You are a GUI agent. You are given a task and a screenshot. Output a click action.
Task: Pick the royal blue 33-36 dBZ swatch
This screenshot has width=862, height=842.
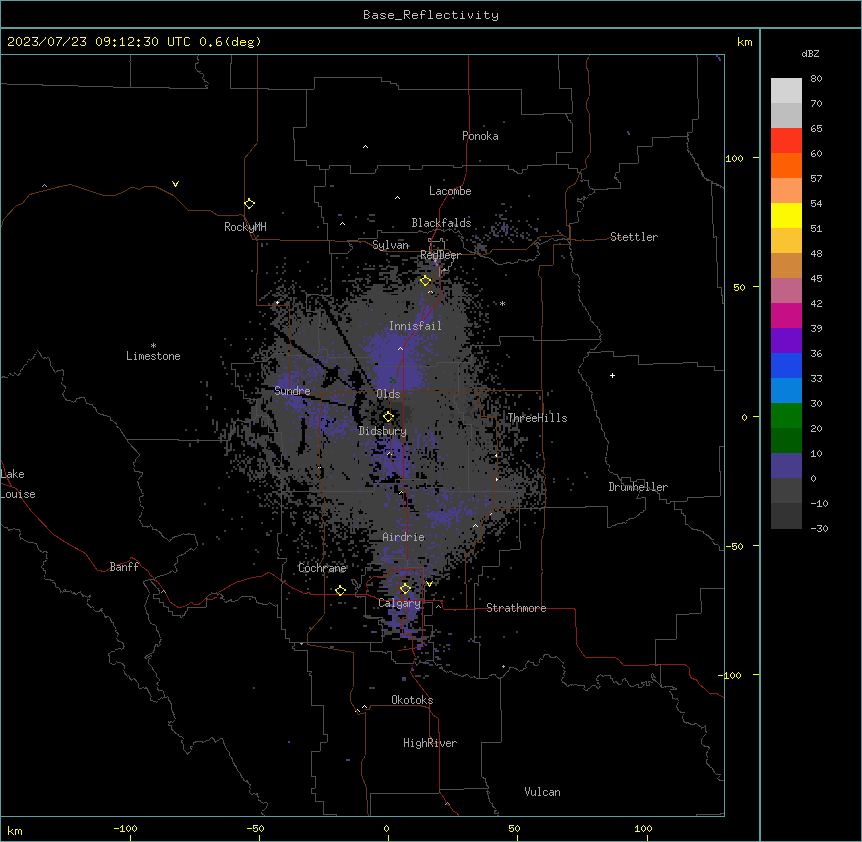786,365
